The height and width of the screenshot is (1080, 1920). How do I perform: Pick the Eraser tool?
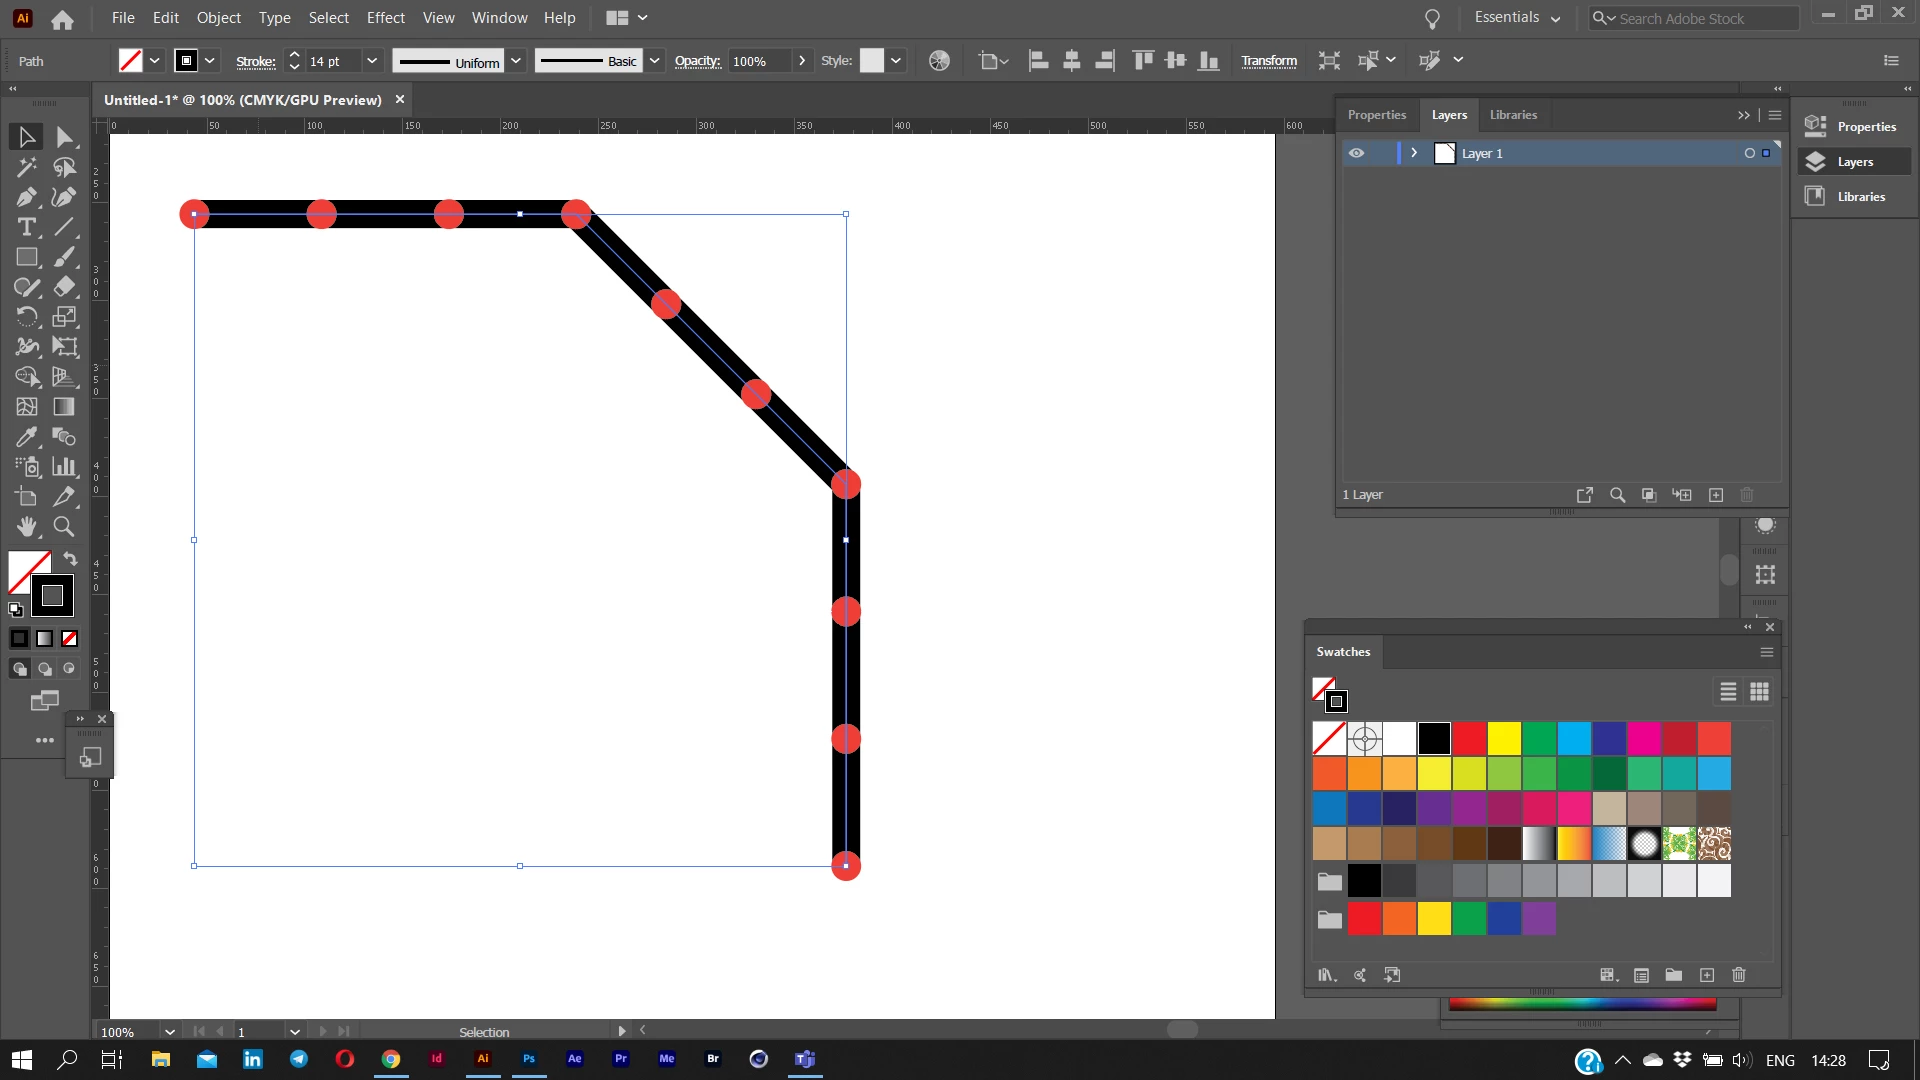[x=64, y=287]
